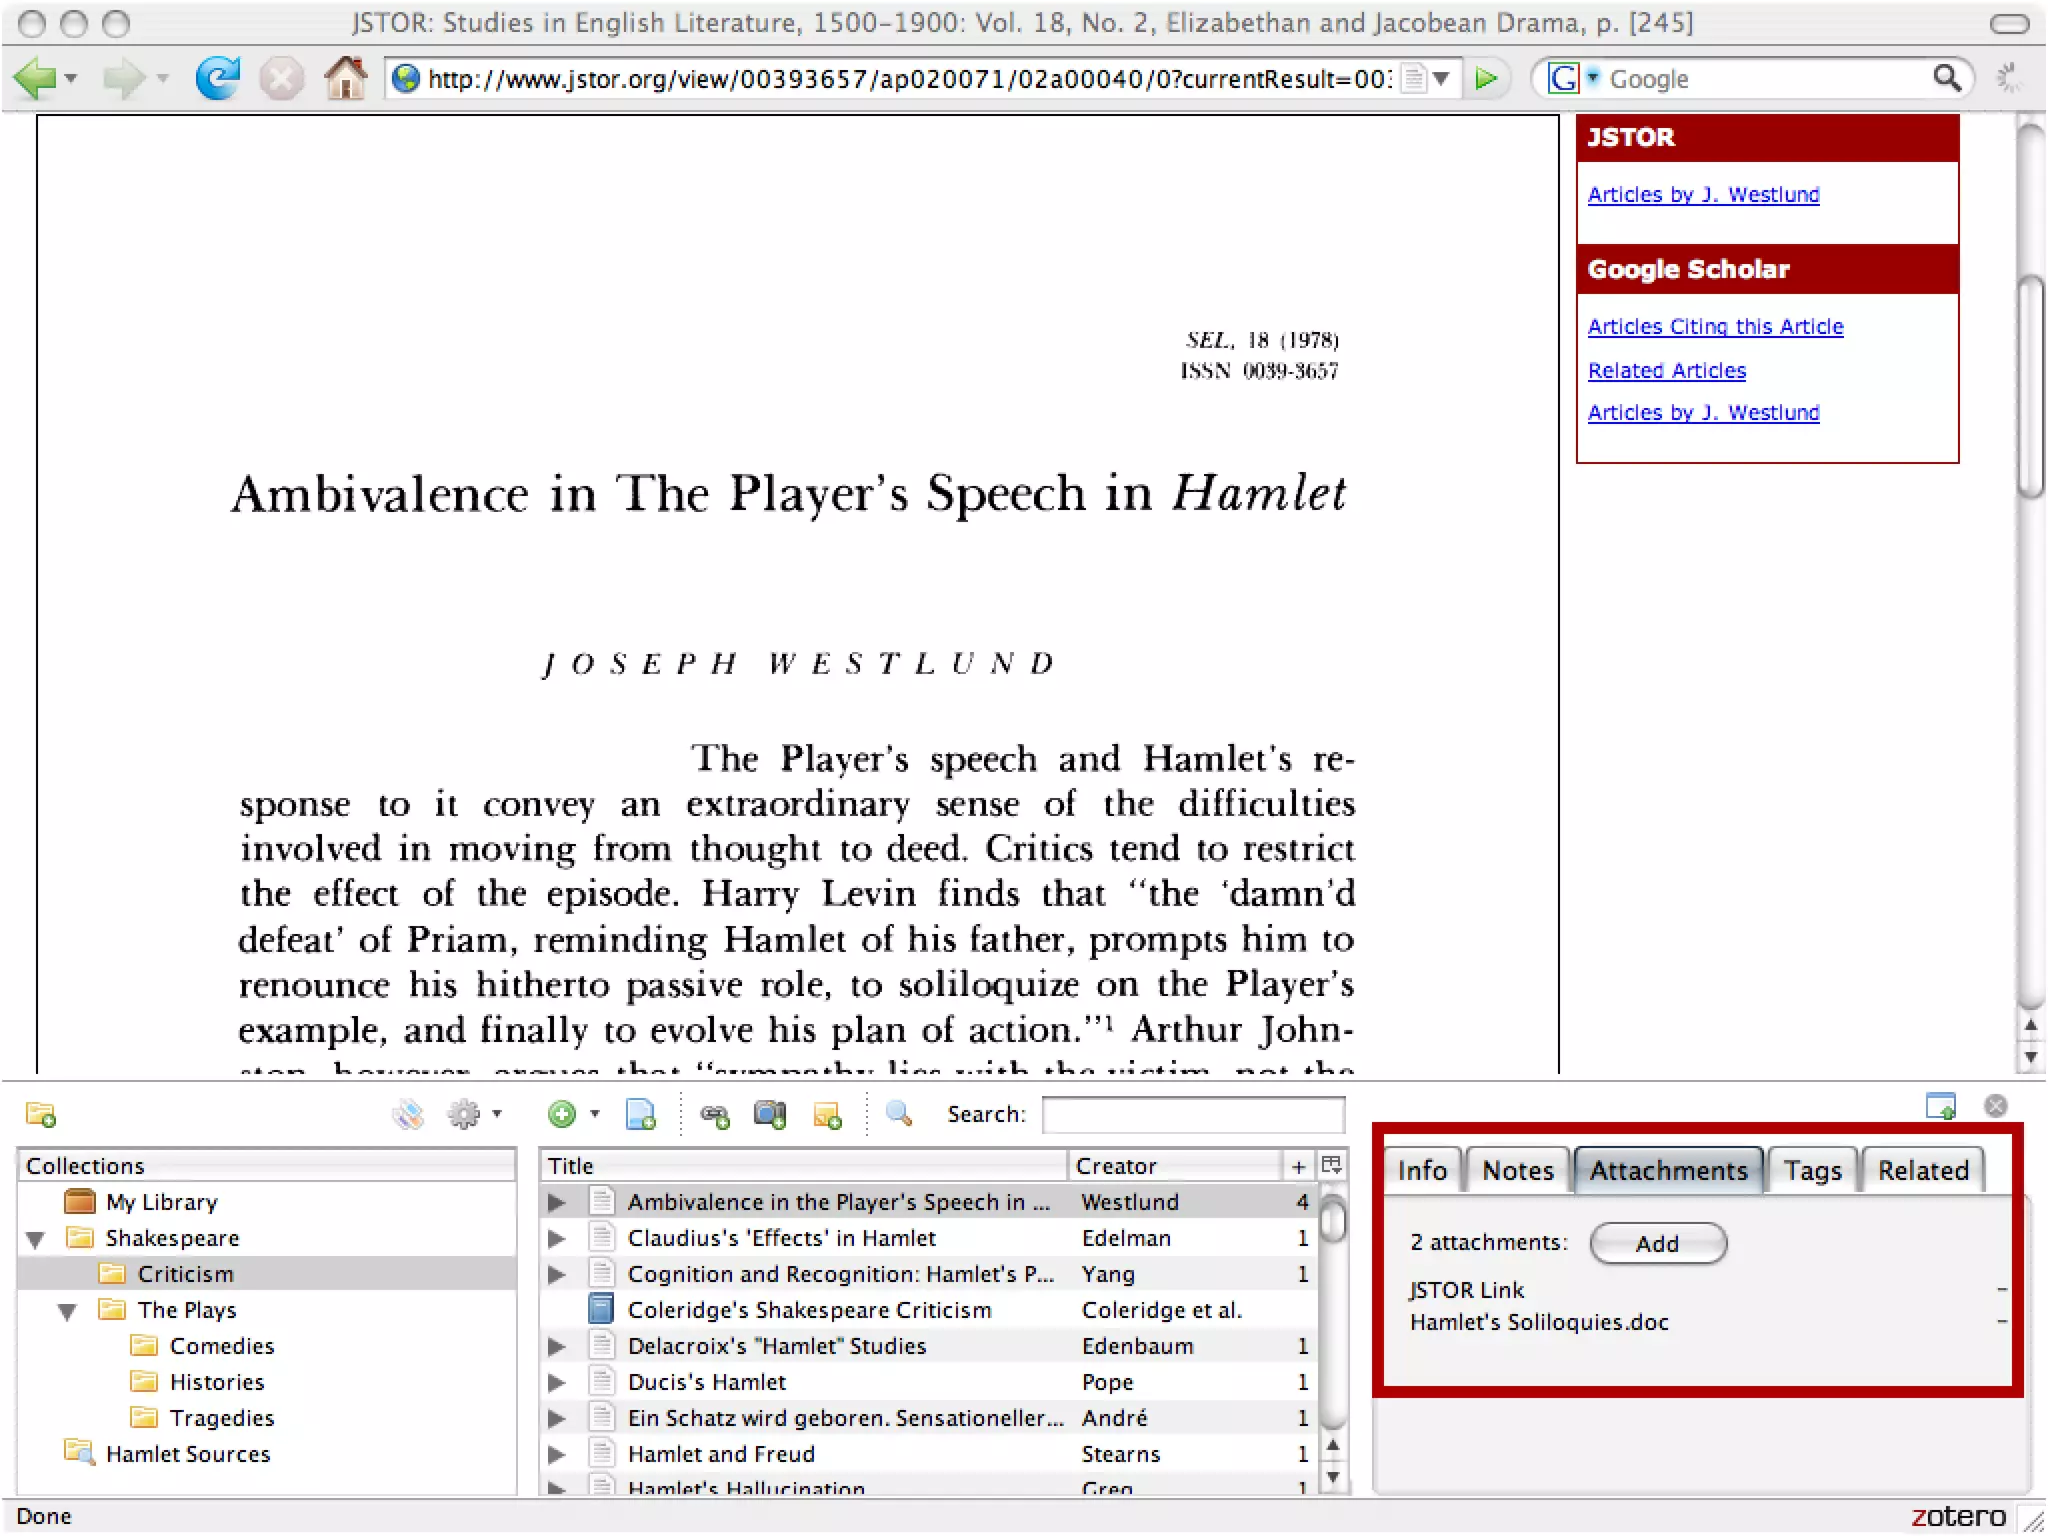This screenshot has width=2048, height=1536.
Task: Open the column picker in items list
Action: (1331, 1165)
